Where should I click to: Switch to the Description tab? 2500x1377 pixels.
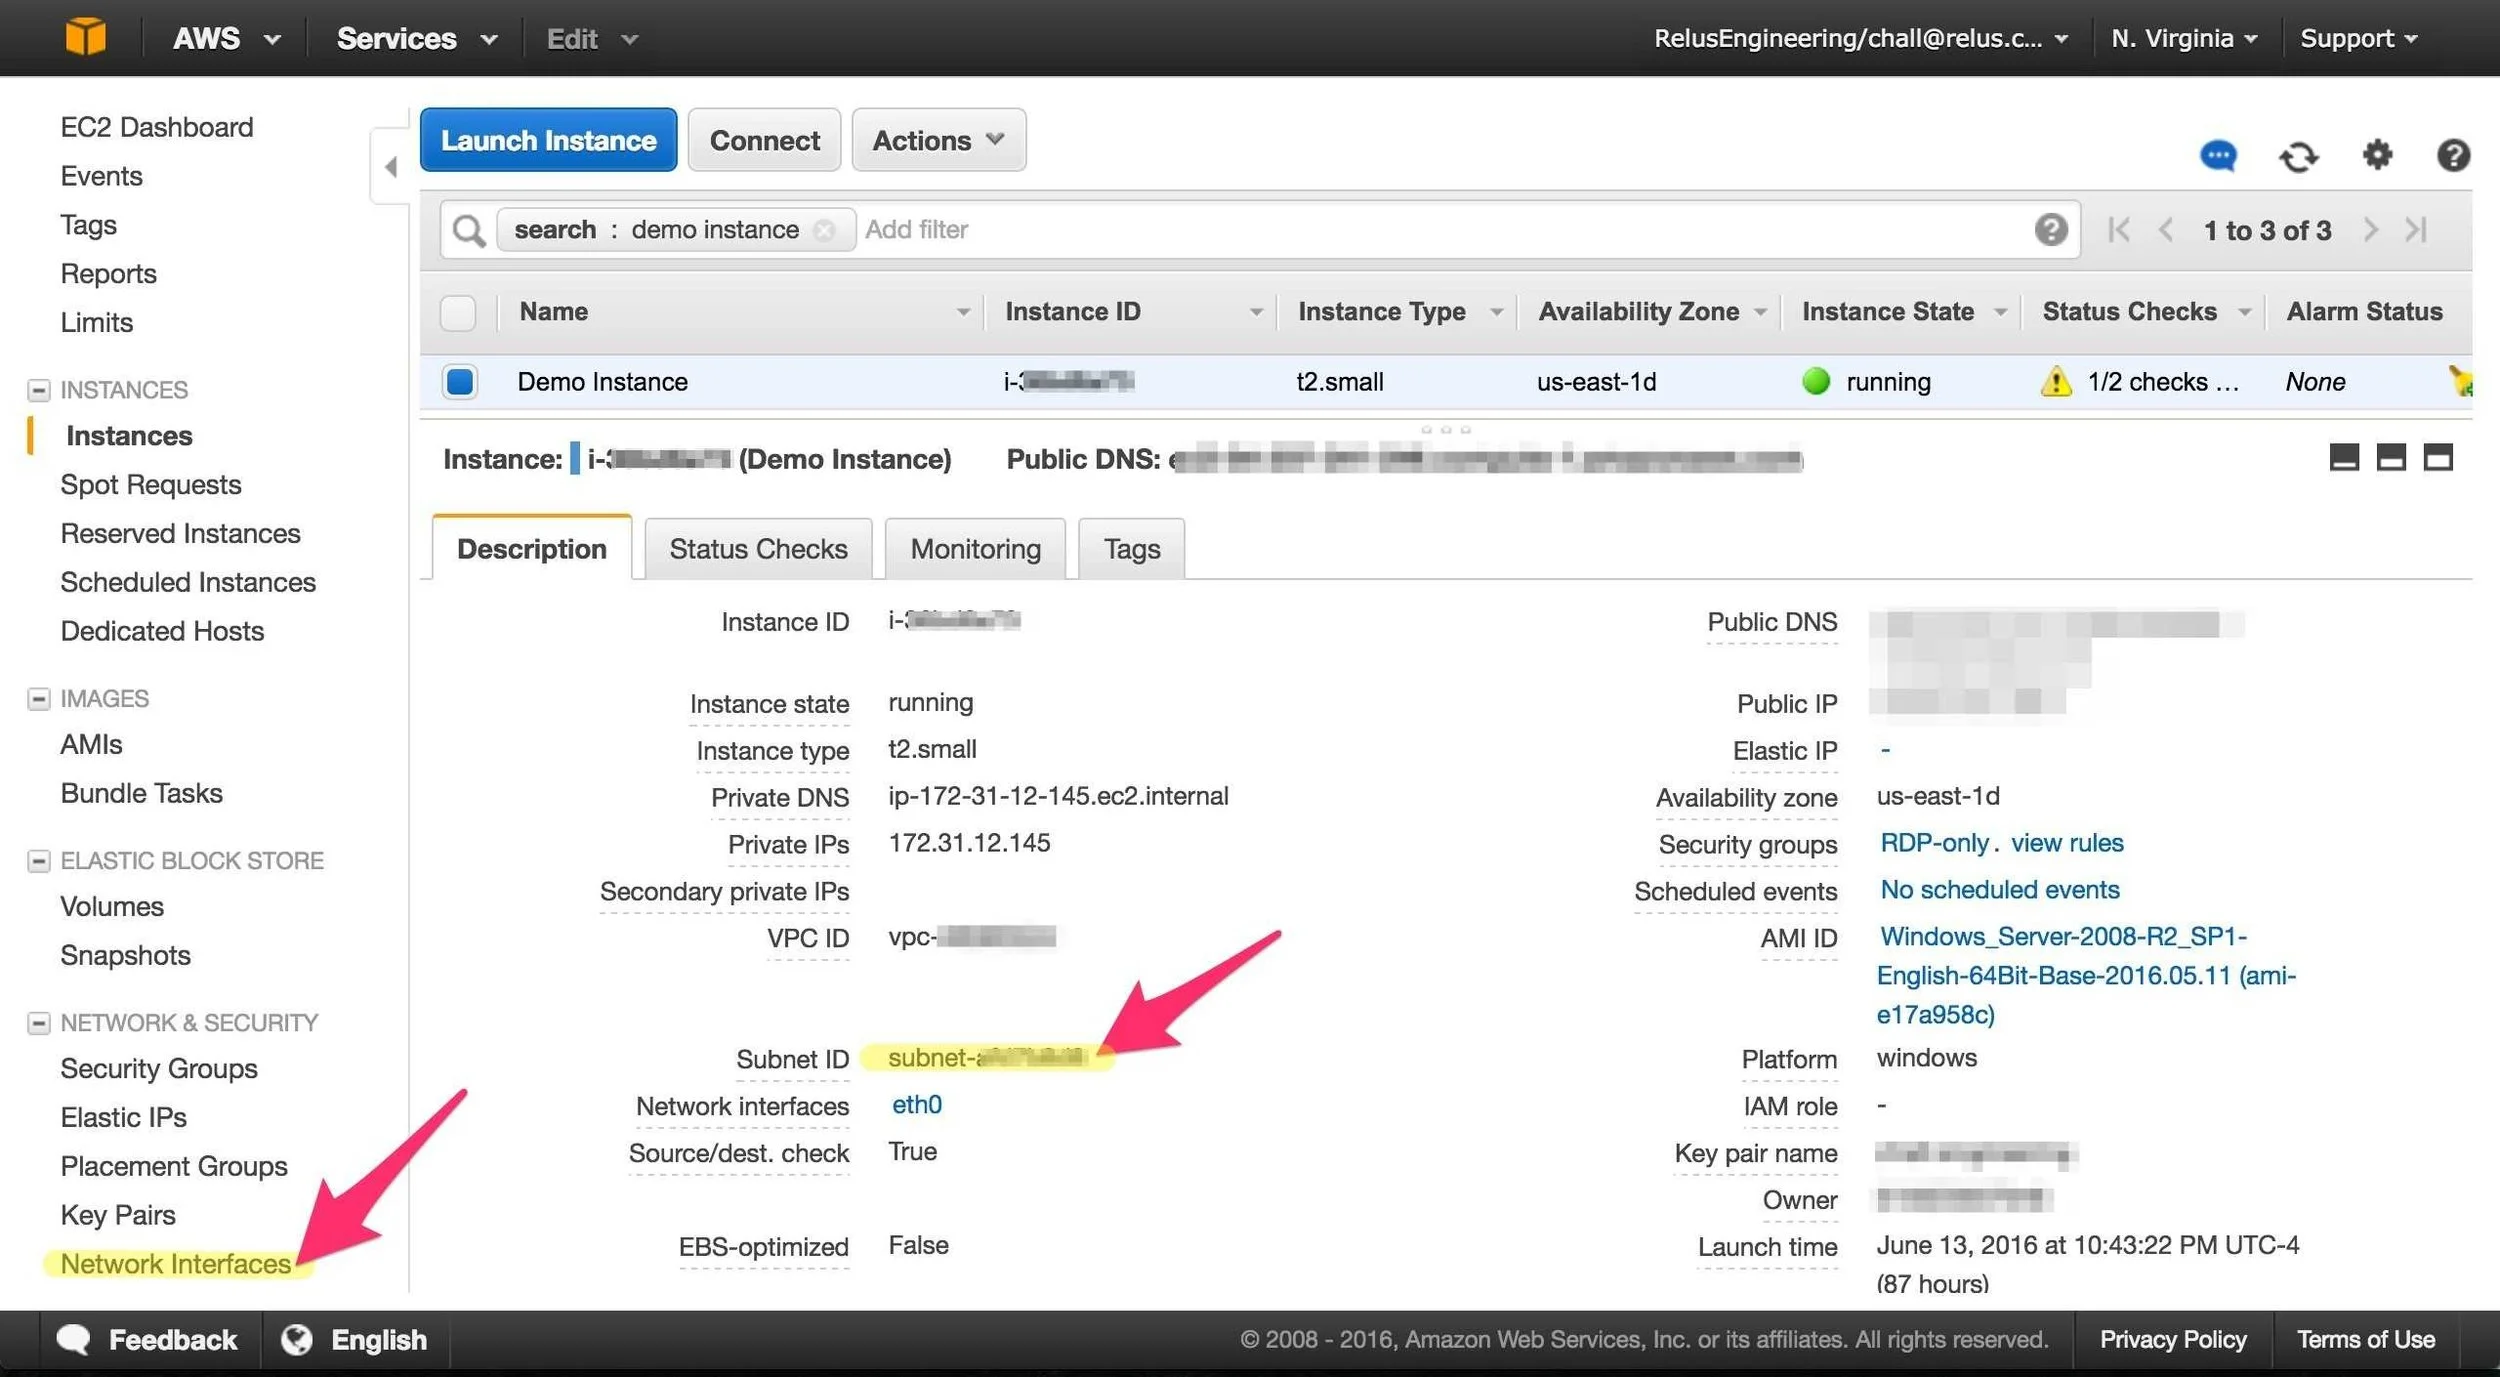tap(532, 548)
